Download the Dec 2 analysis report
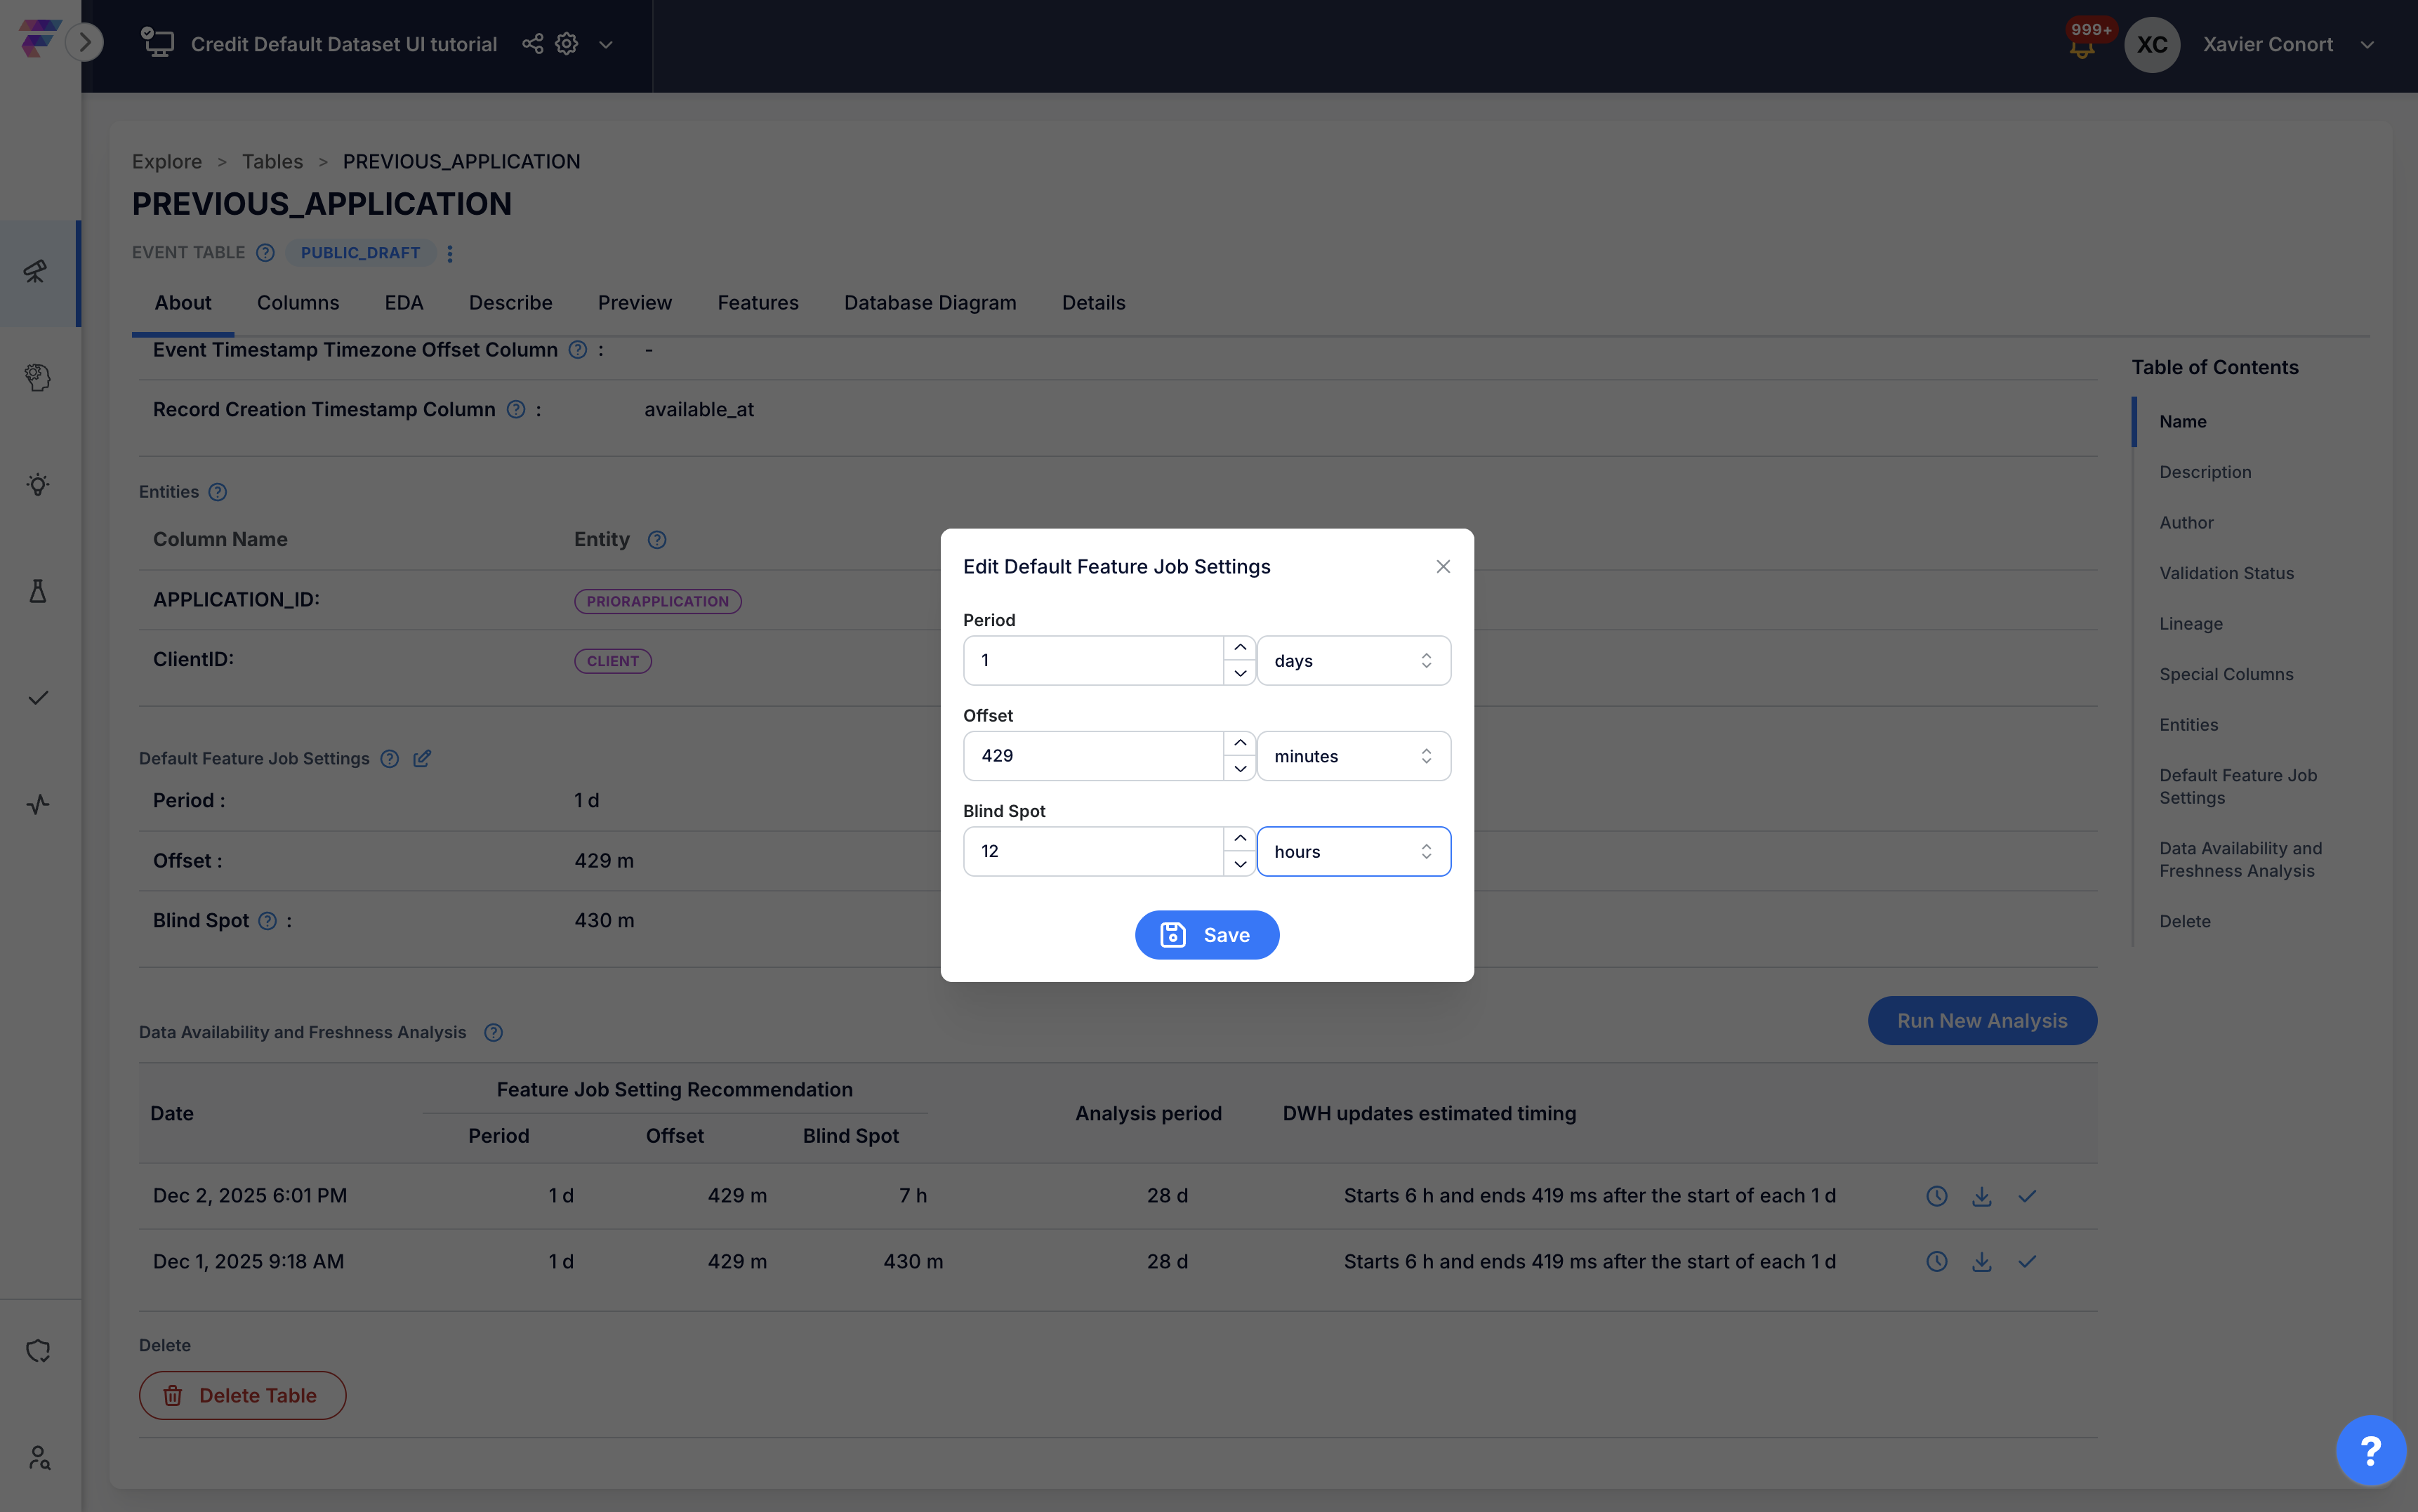 (x=1981, y=1196)
